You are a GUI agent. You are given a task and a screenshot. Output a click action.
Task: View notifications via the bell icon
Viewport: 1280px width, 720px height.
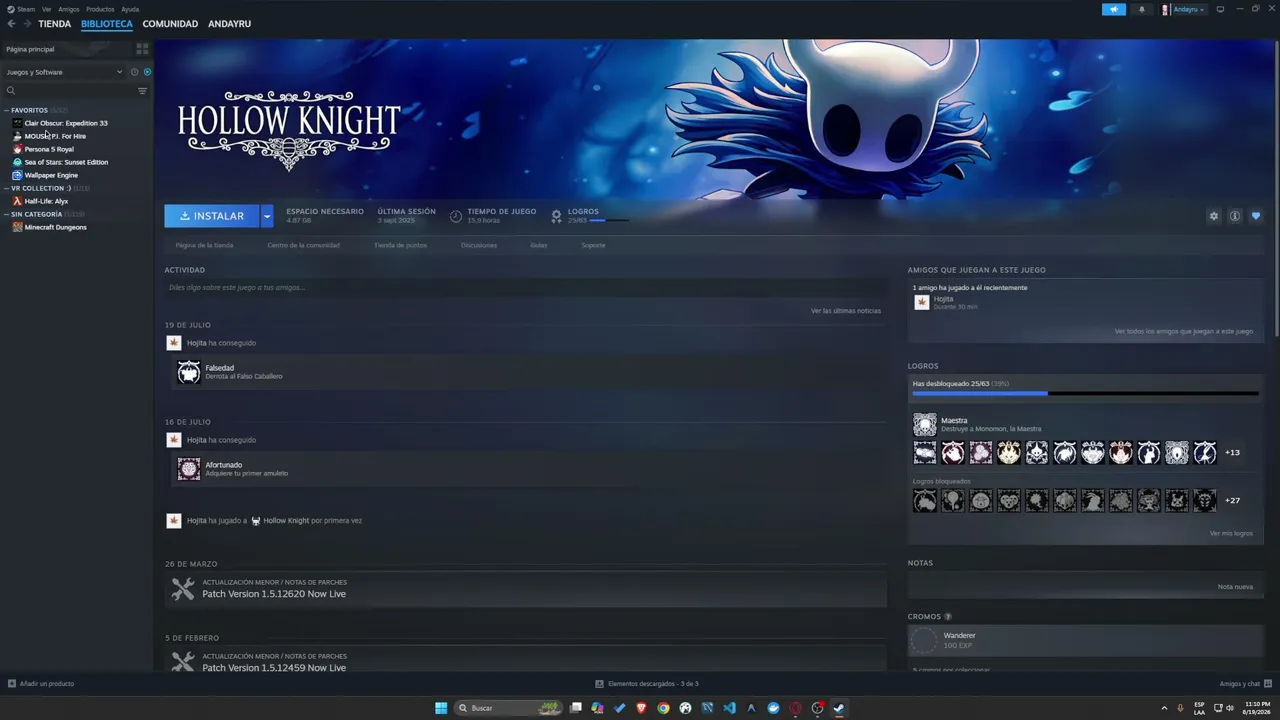(1142, 9)
